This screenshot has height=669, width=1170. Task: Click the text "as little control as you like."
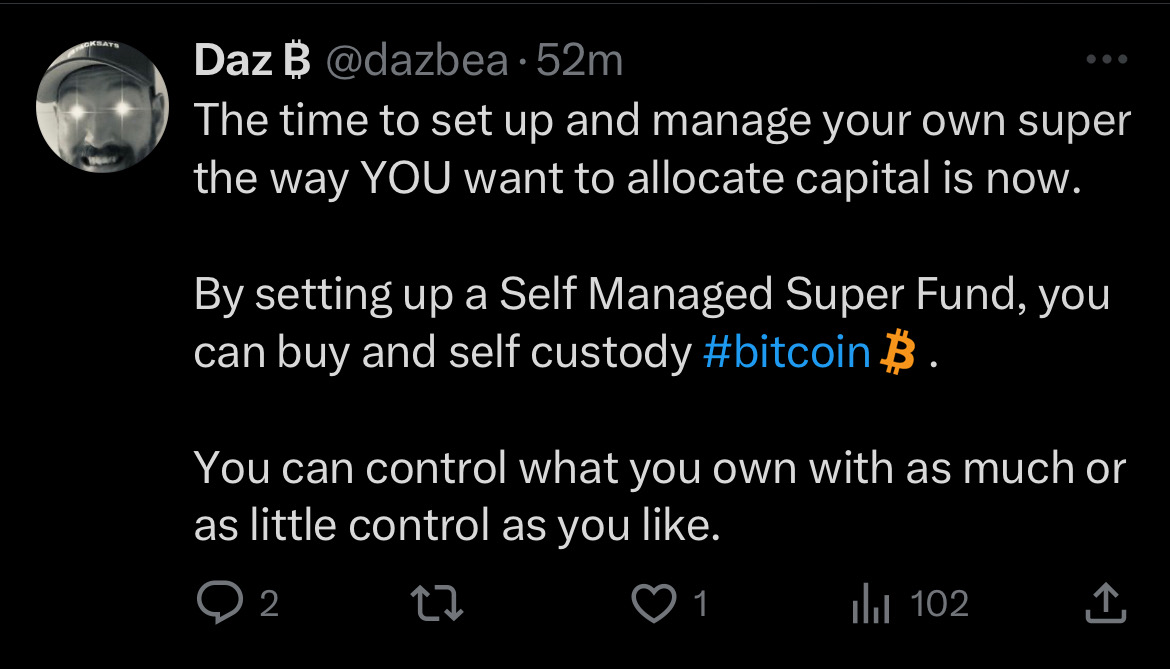(x=457, y=525)
